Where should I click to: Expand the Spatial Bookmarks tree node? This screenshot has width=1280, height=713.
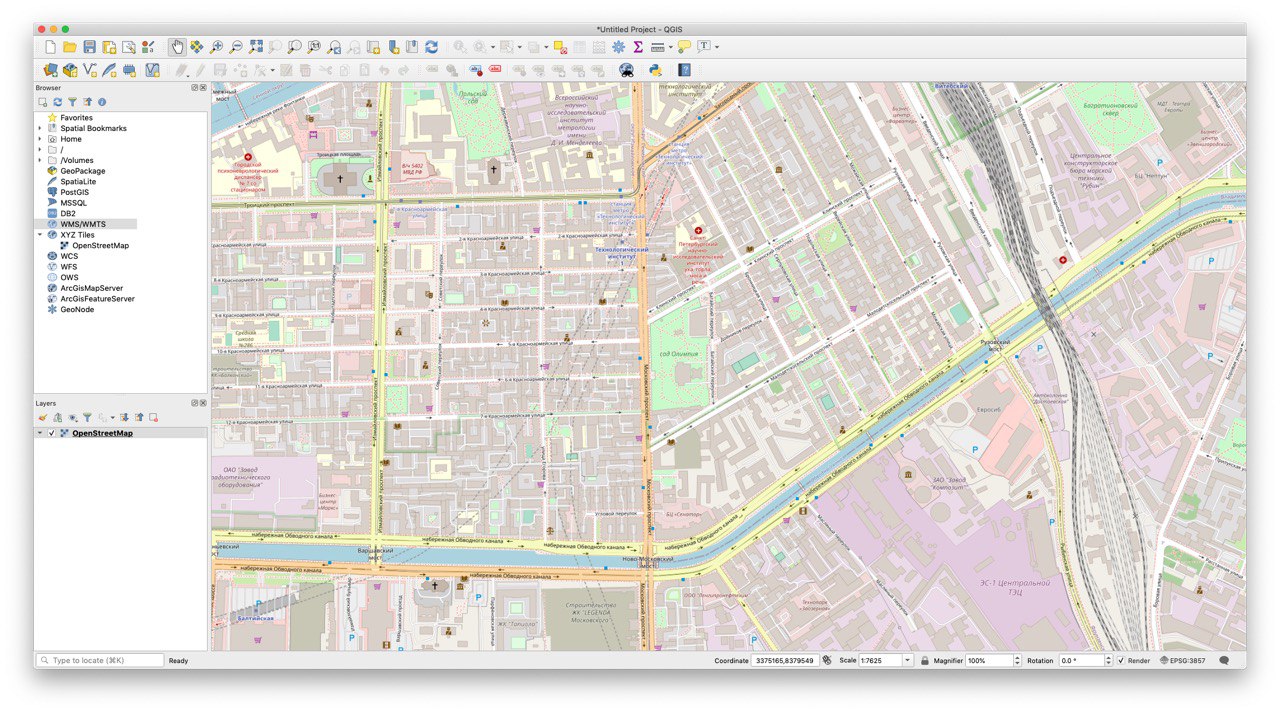click(40, 128)
